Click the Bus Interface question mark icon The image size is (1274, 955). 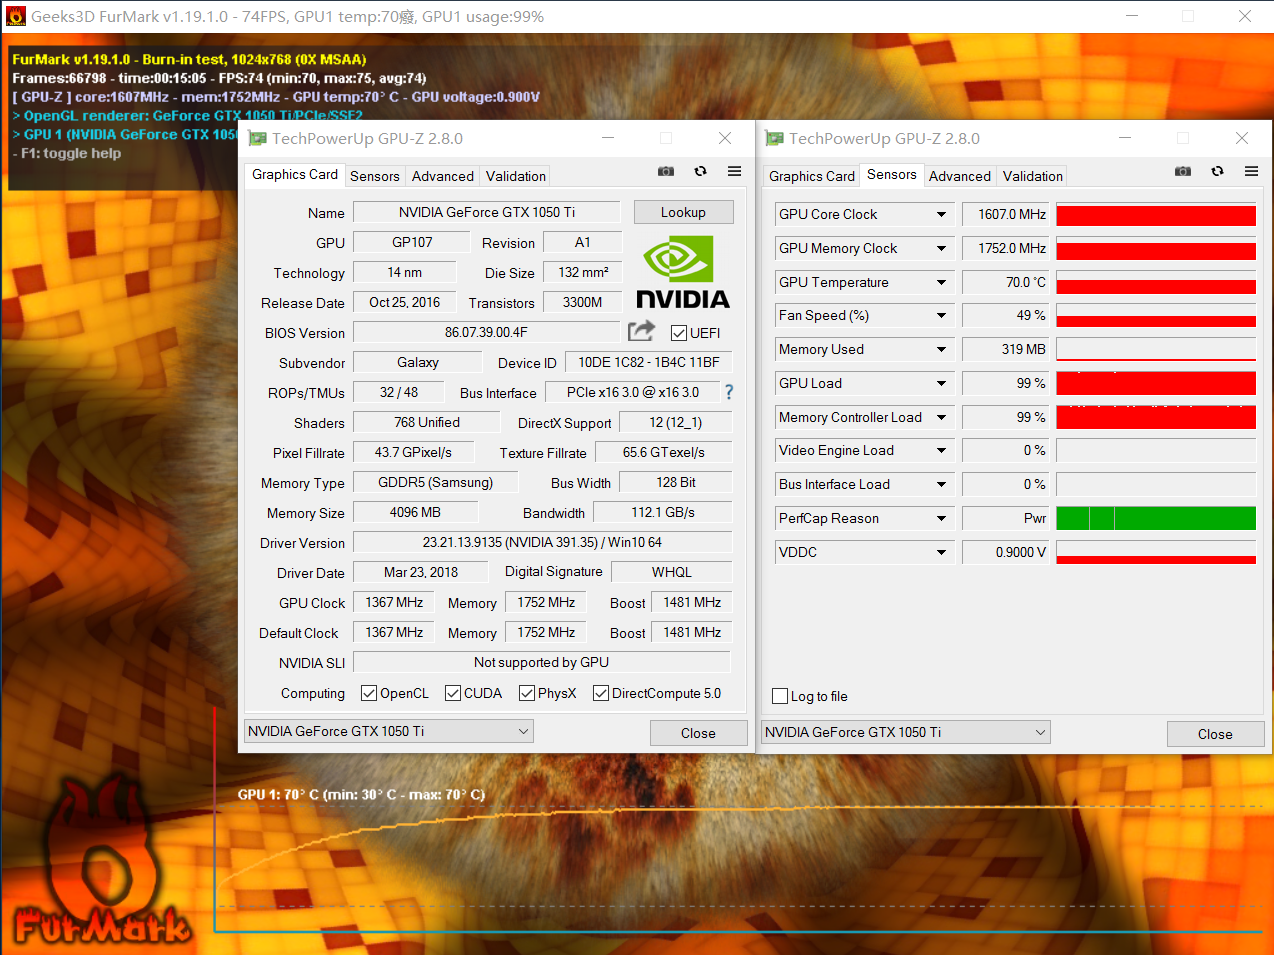point(729,392)
